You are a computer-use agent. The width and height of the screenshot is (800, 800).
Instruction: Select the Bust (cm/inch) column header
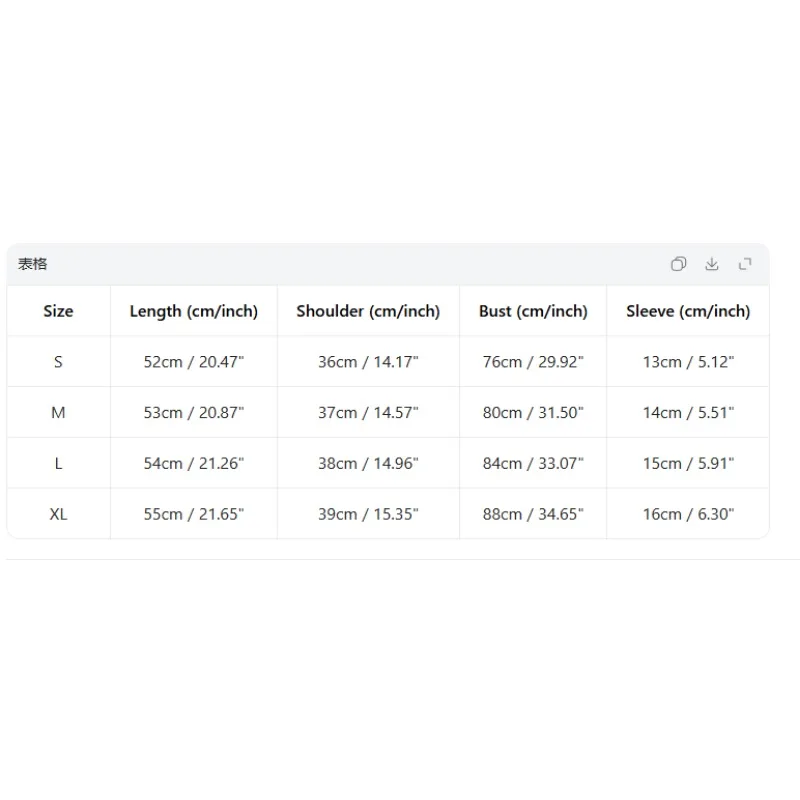[x=533, y=311]
